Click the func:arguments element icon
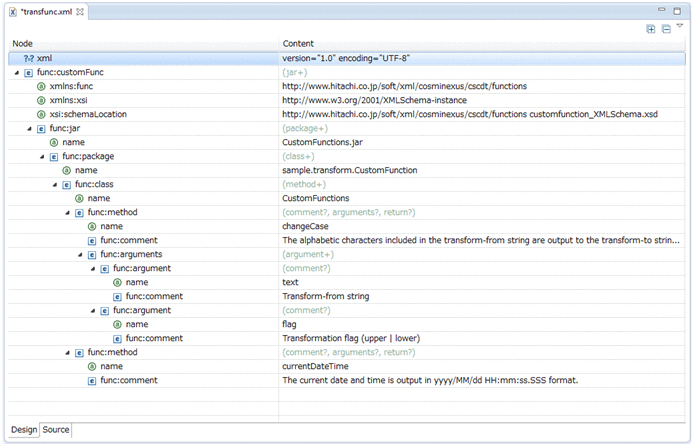695x447 pixels. point(92,254)
